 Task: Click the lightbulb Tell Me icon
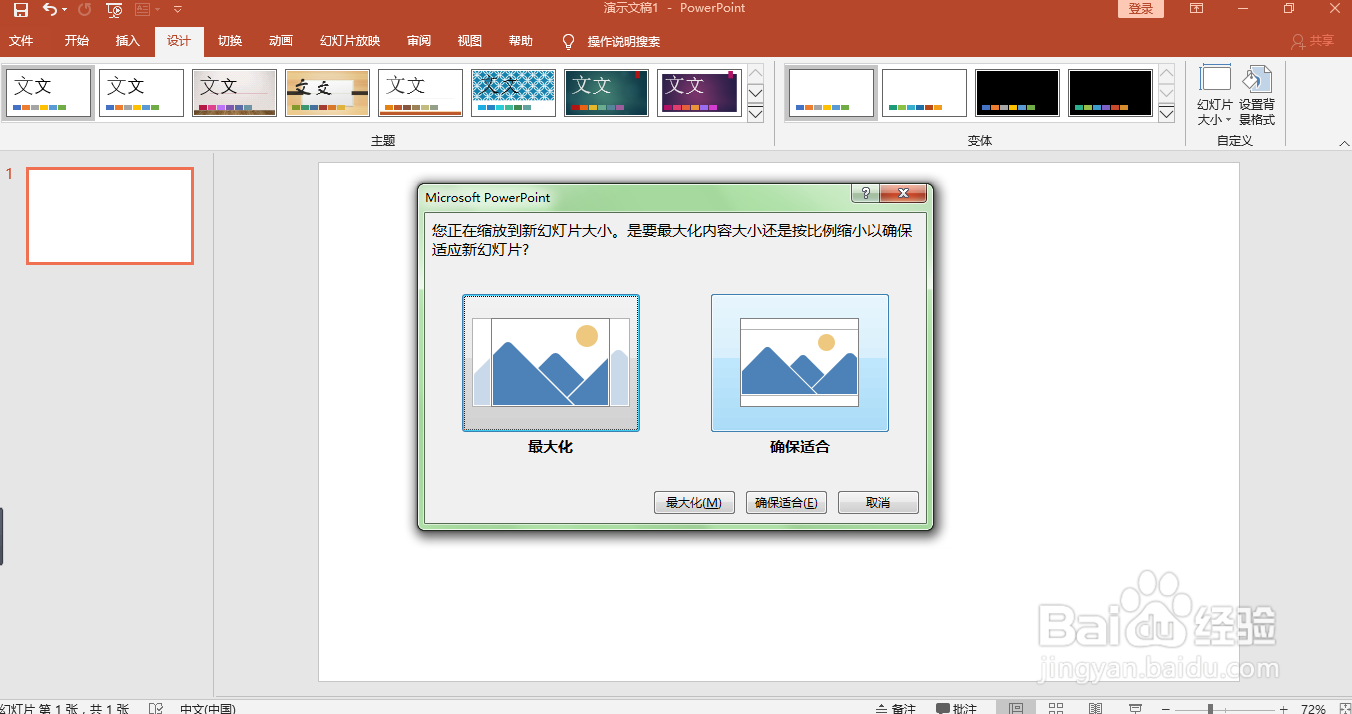(568, 42)
